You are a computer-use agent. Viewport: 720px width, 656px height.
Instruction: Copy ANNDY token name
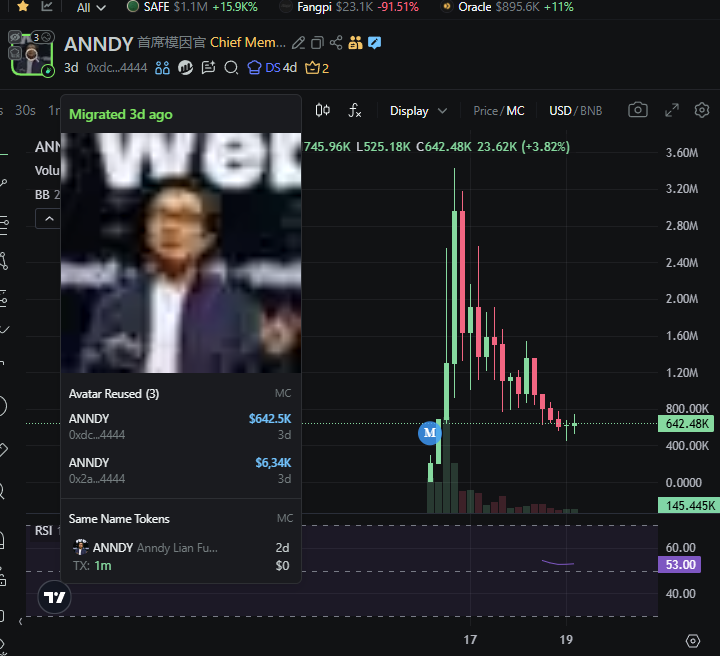(317, 43)
